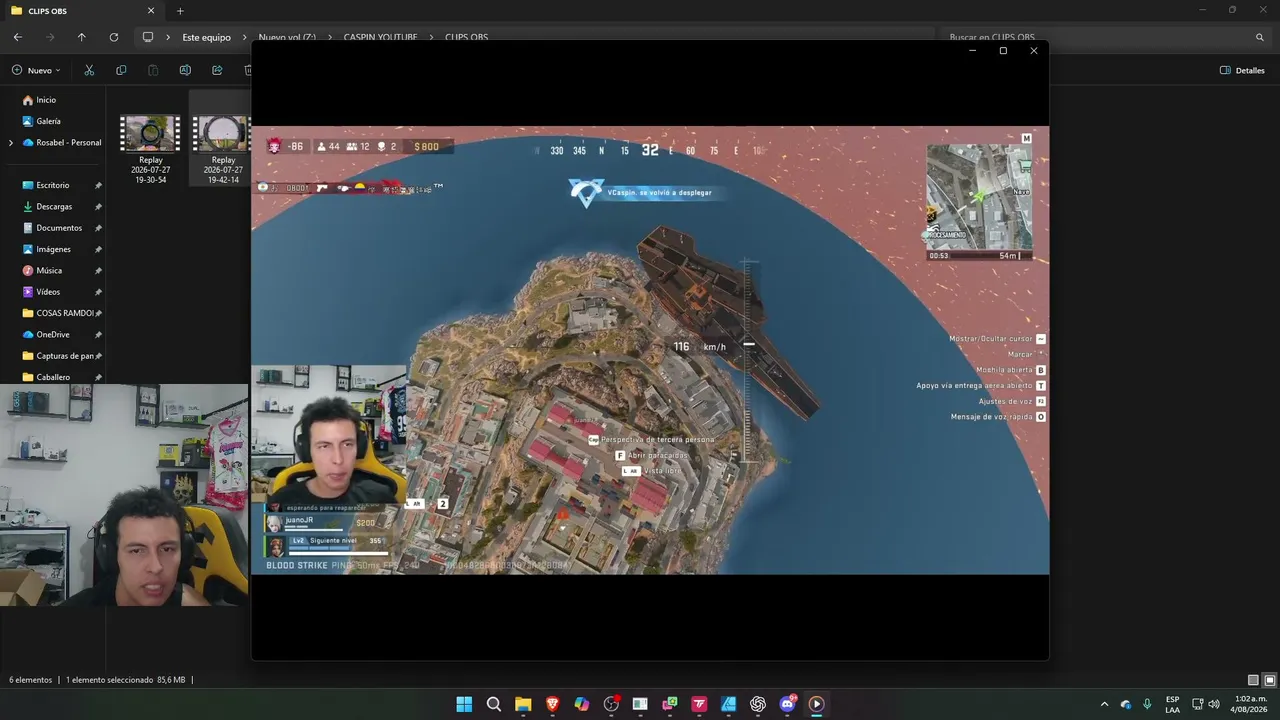Open the clock and calendar flyout

[1250, 704]
